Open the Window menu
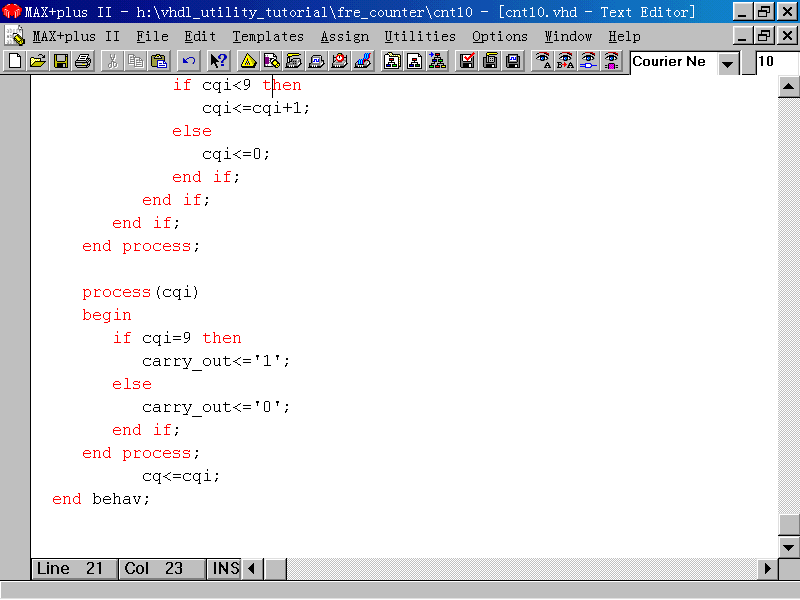 pos(568,37)
